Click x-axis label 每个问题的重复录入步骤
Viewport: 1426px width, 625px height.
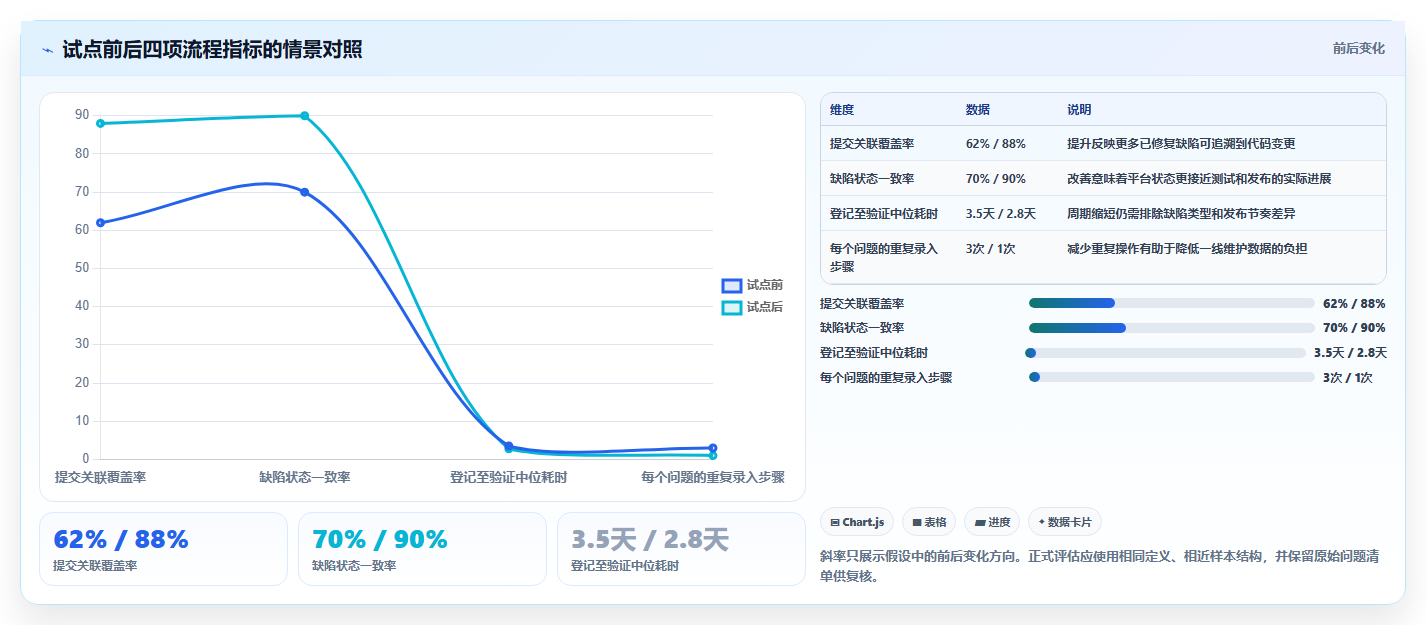pos(713,478)
